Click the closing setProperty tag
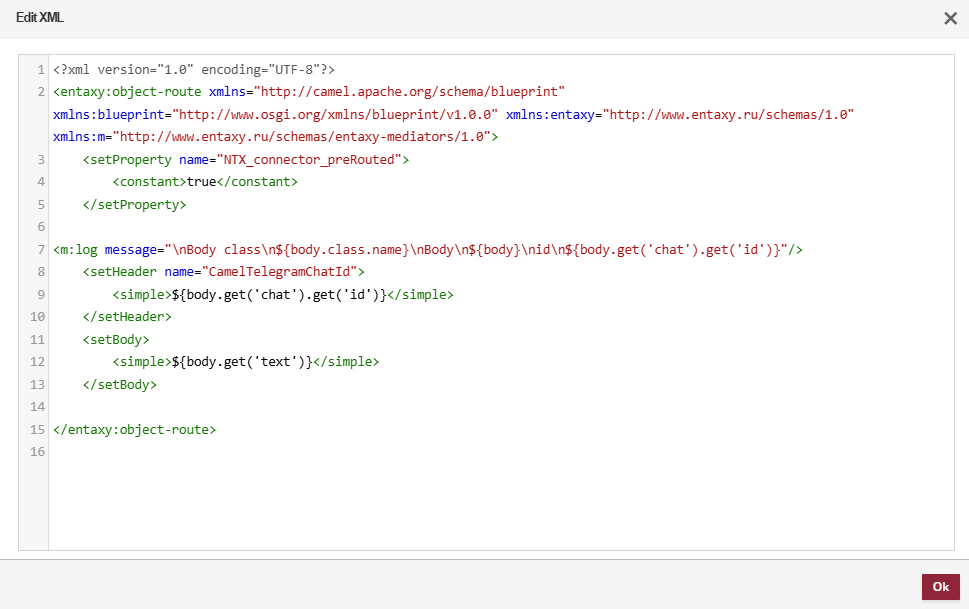The image size is (969, 609). point(134,204)
